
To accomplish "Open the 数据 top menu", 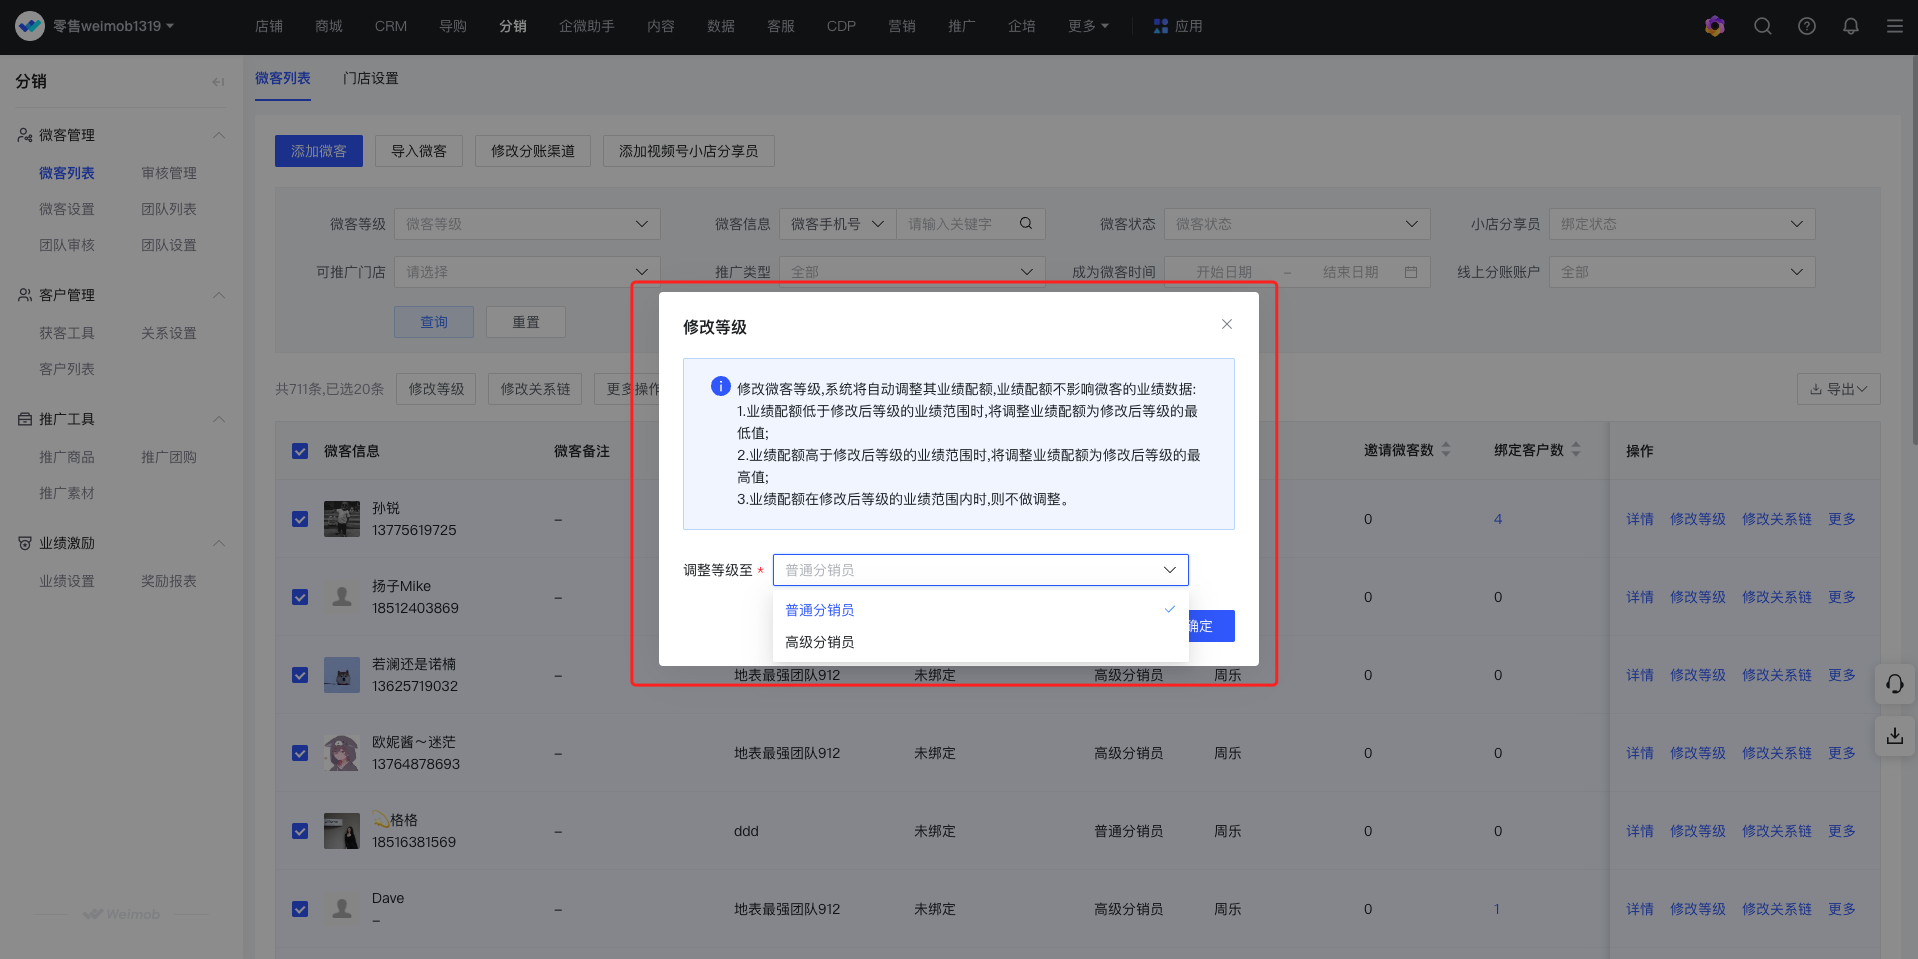I will 720,26.
